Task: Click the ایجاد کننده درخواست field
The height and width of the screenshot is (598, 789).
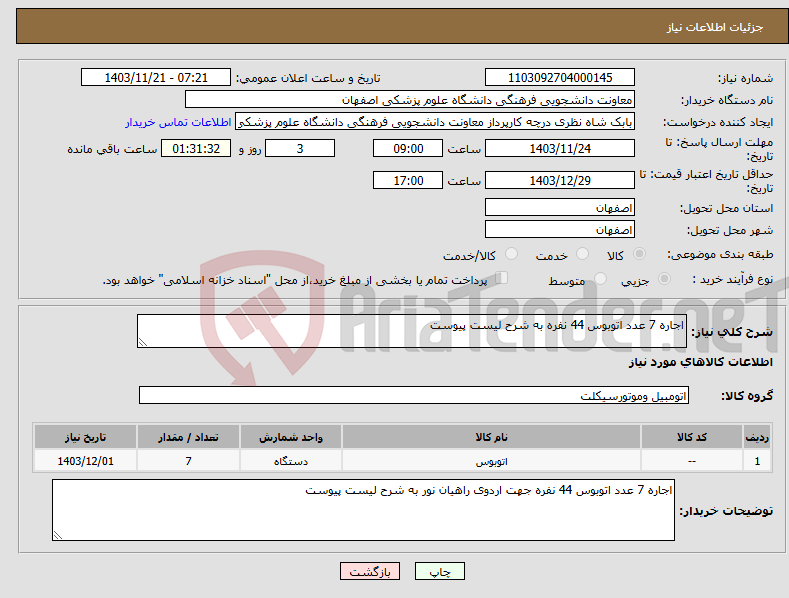Action: pos(435,122)
